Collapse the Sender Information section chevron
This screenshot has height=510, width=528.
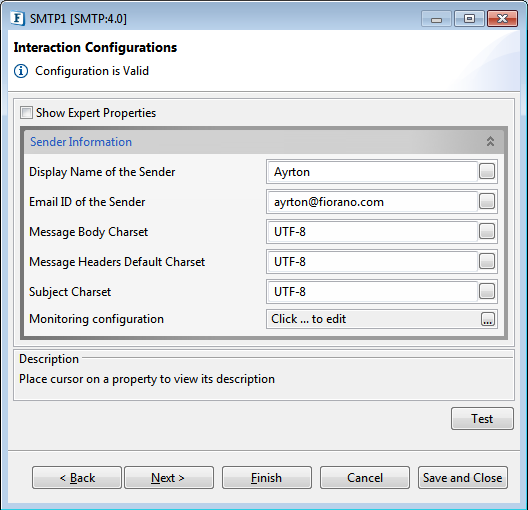[490, 141]
